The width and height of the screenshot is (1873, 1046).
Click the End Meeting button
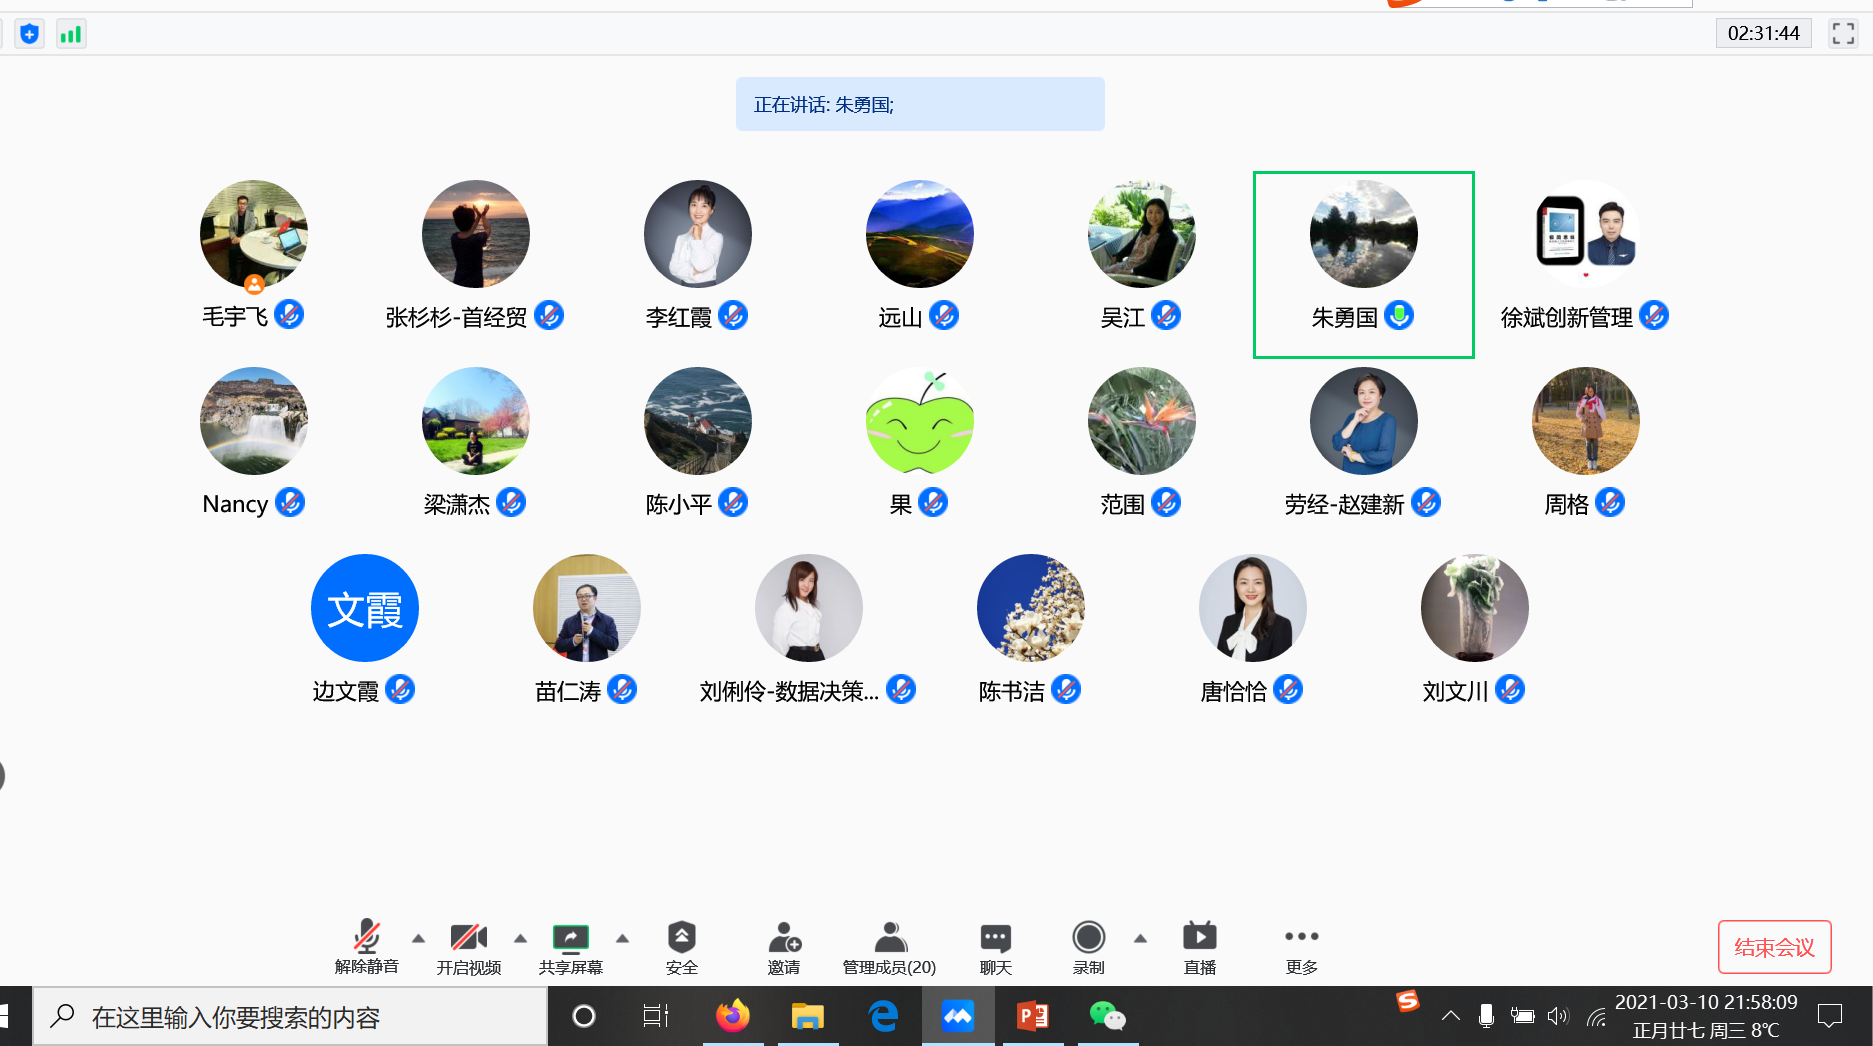tap(1774, 947)
